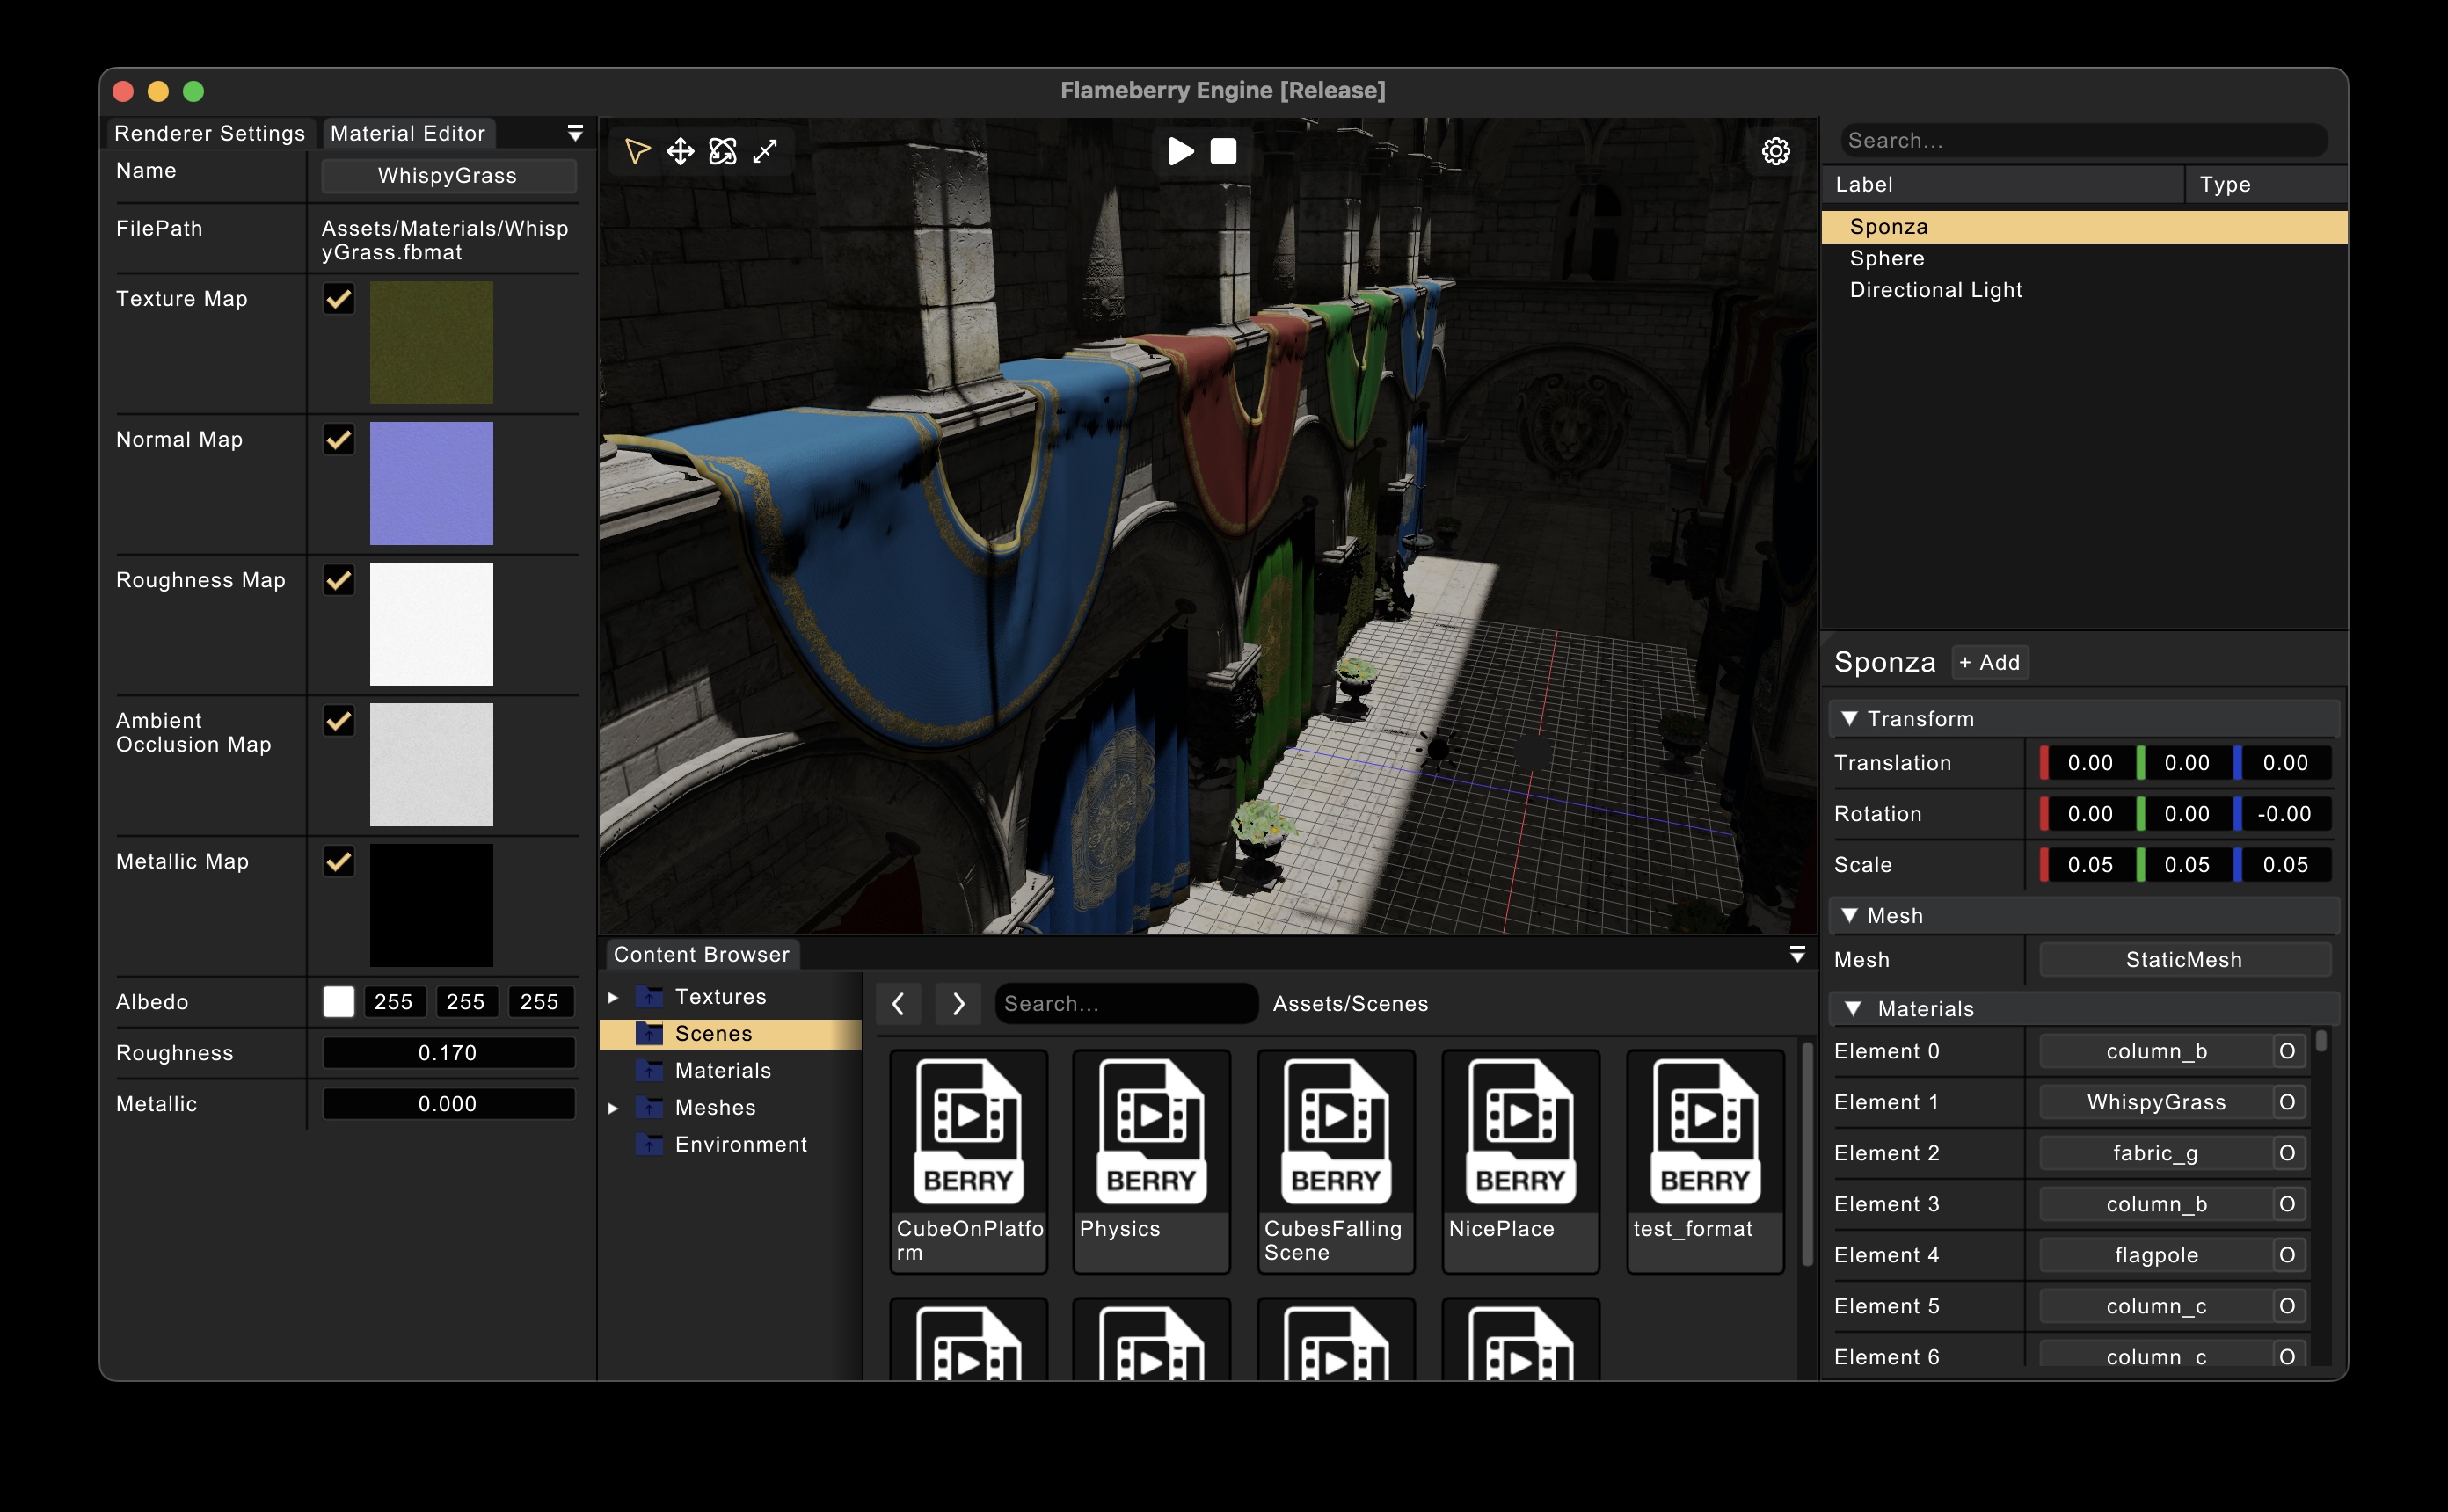This screenshot has height=1512, width=2448.
Task: Click the O button for Element 0
Action: [2287, 1051]
